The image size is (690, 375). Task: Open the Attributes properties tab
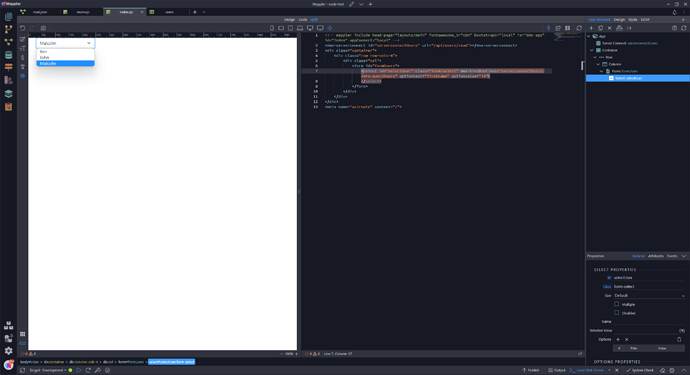click(x=656, y=256)
